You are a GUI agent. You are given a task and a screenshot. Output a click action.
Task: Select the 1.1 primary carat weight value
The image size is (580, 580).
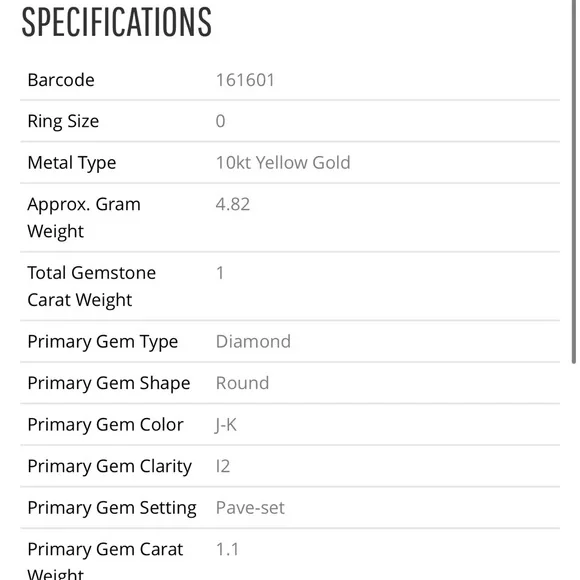[x=227, y=549]
